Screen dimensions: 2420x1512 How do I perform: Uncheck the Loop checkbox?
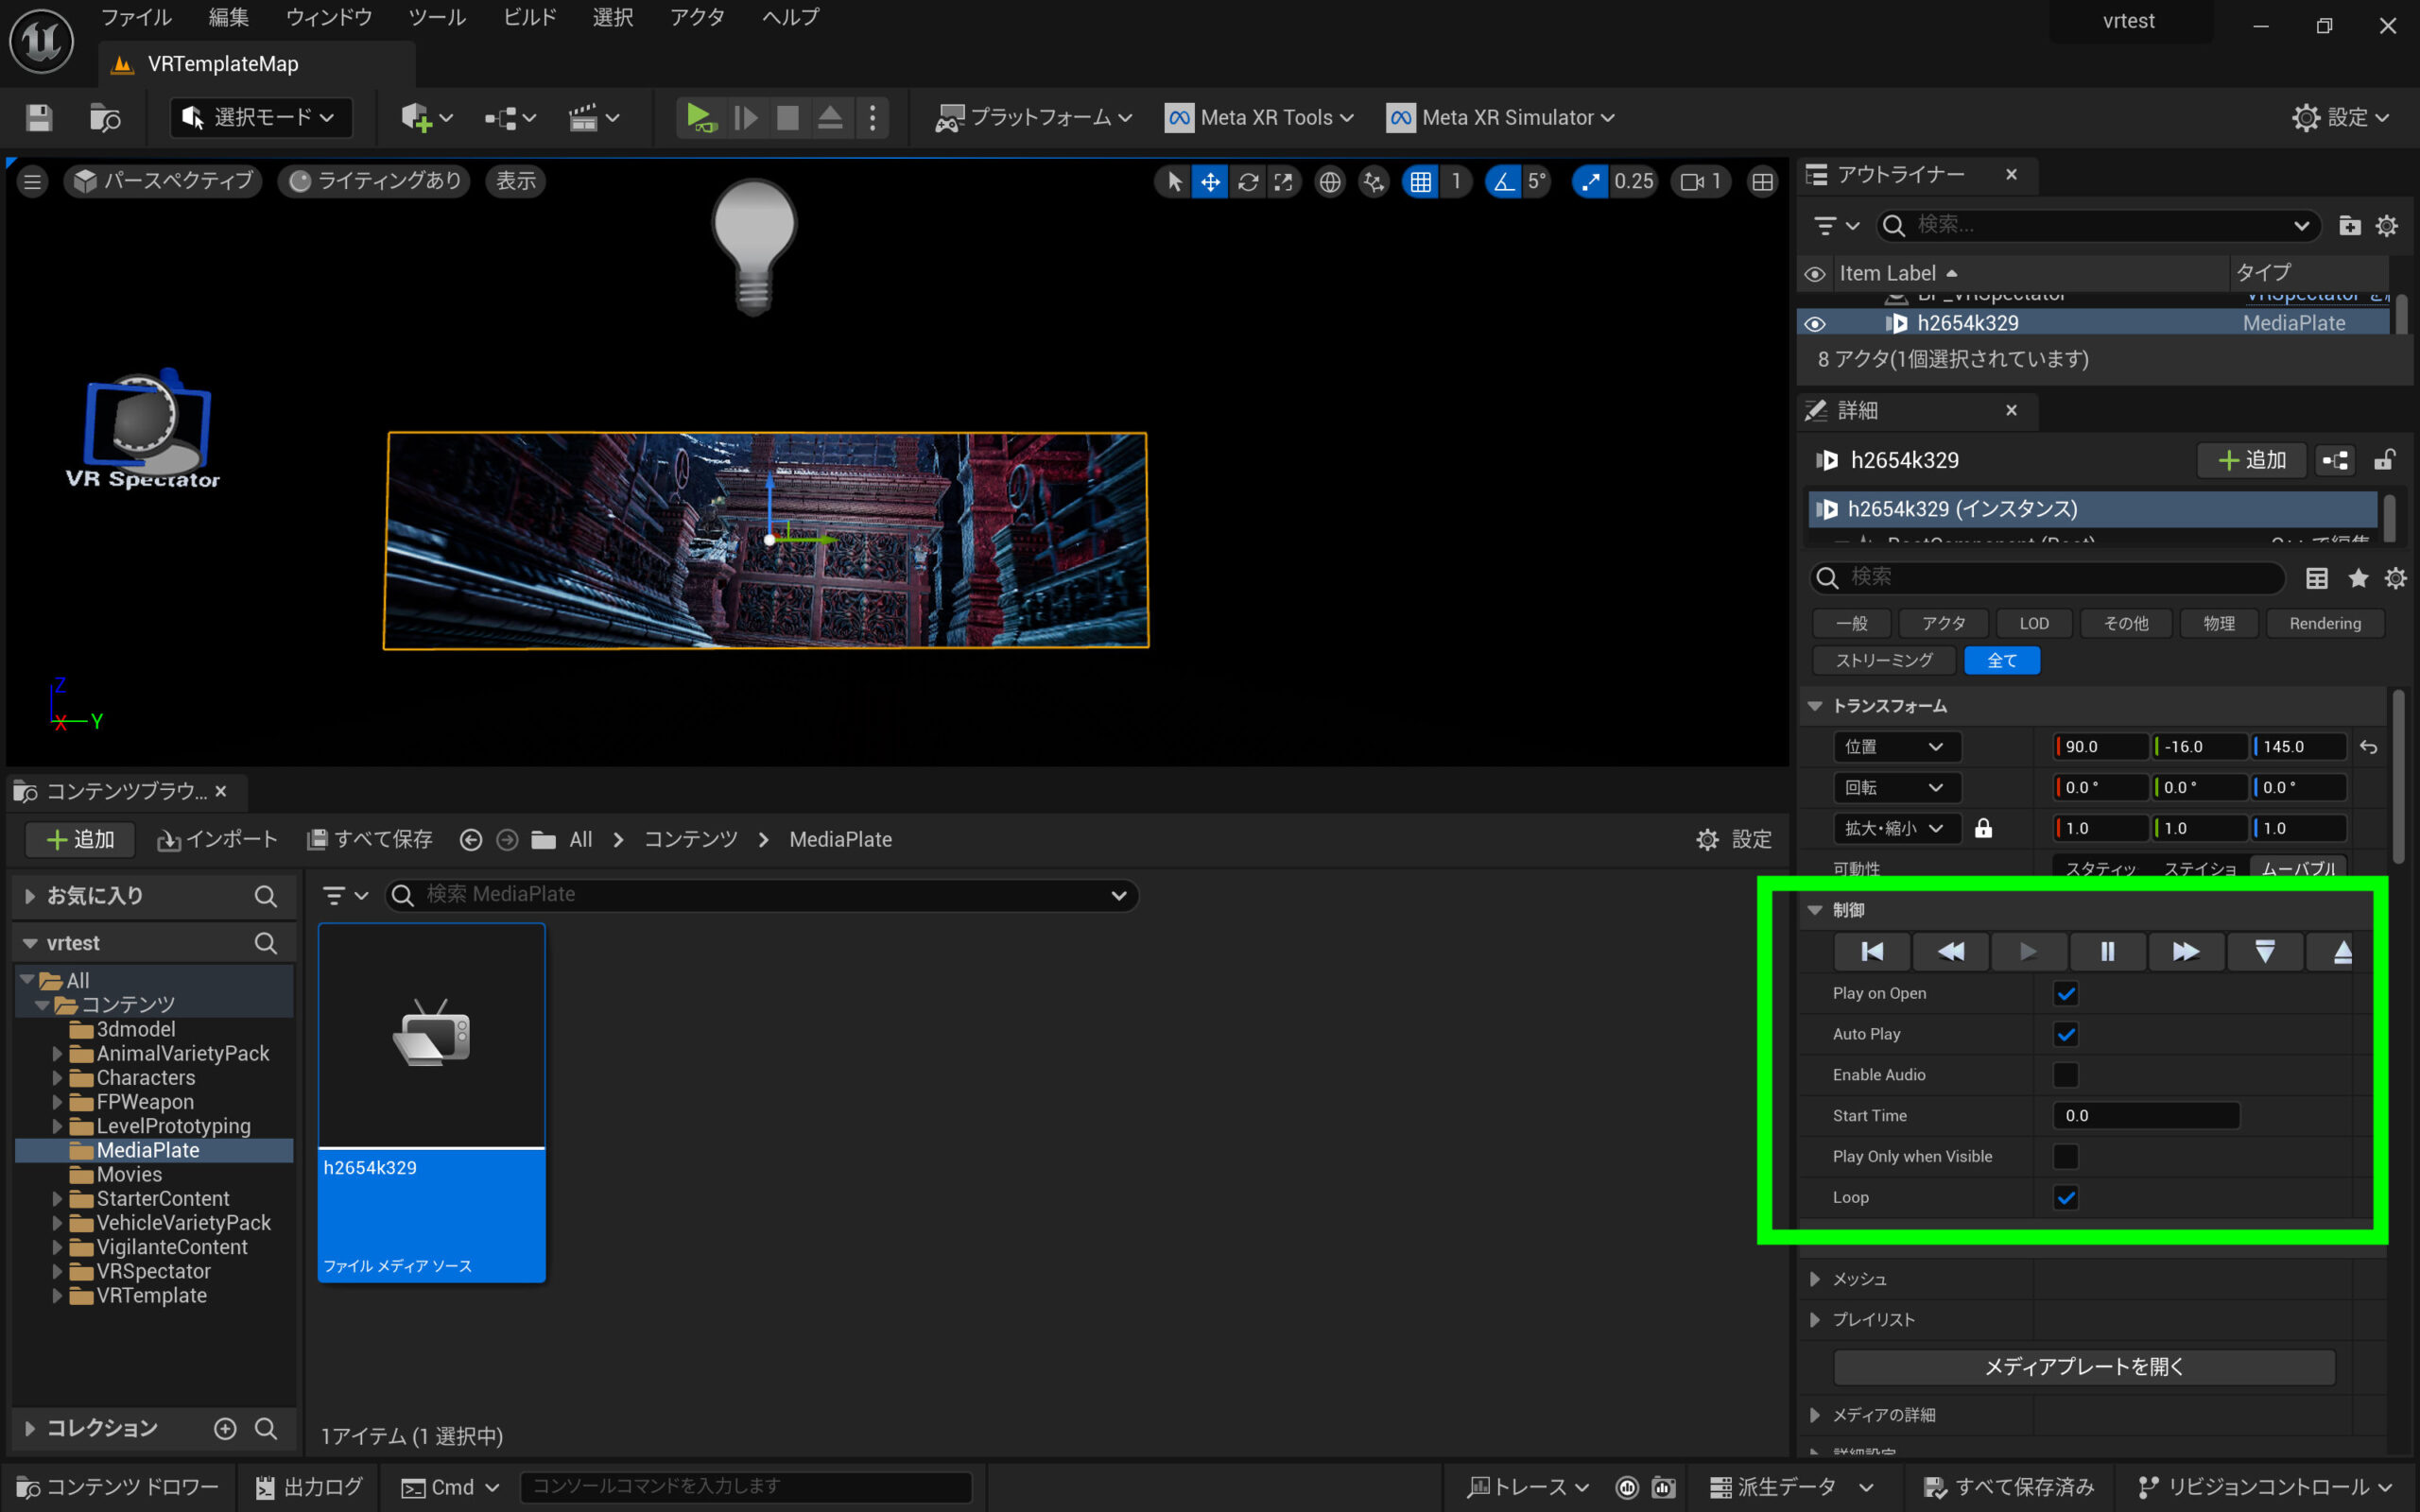pos(2065,1197)
